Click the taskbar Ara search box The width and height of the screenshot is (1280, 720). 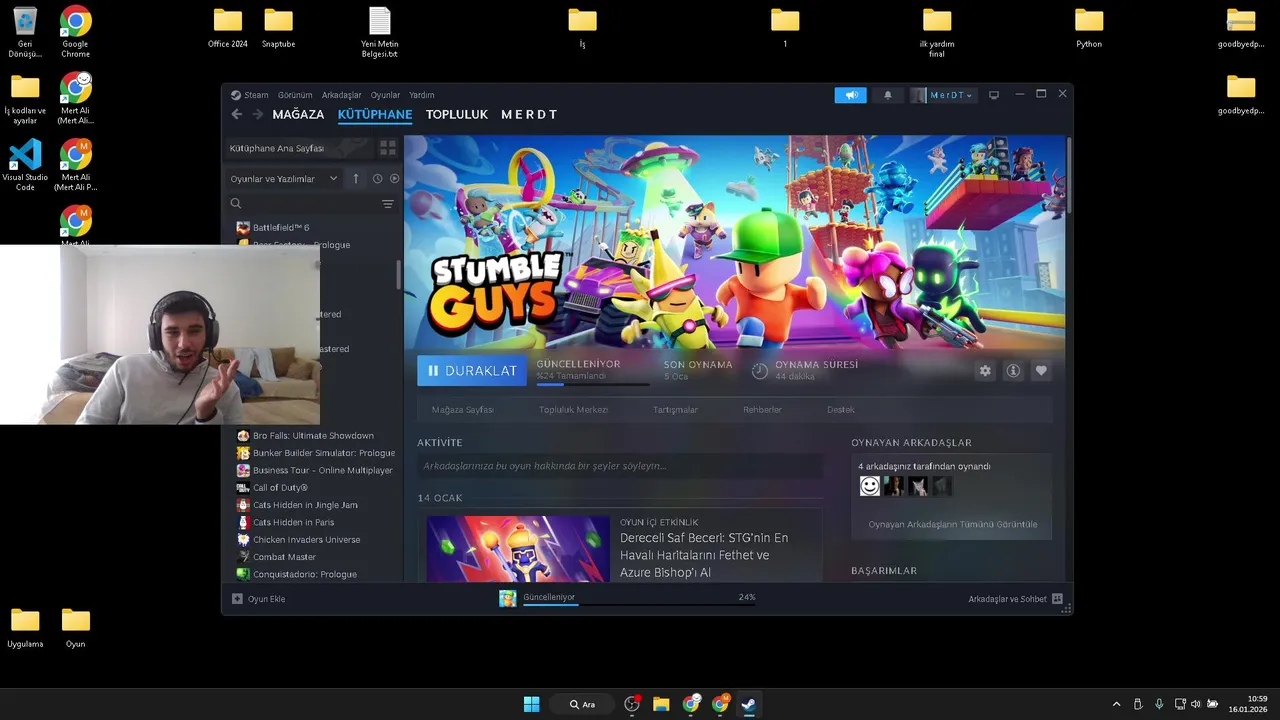(x=582, y=704)
